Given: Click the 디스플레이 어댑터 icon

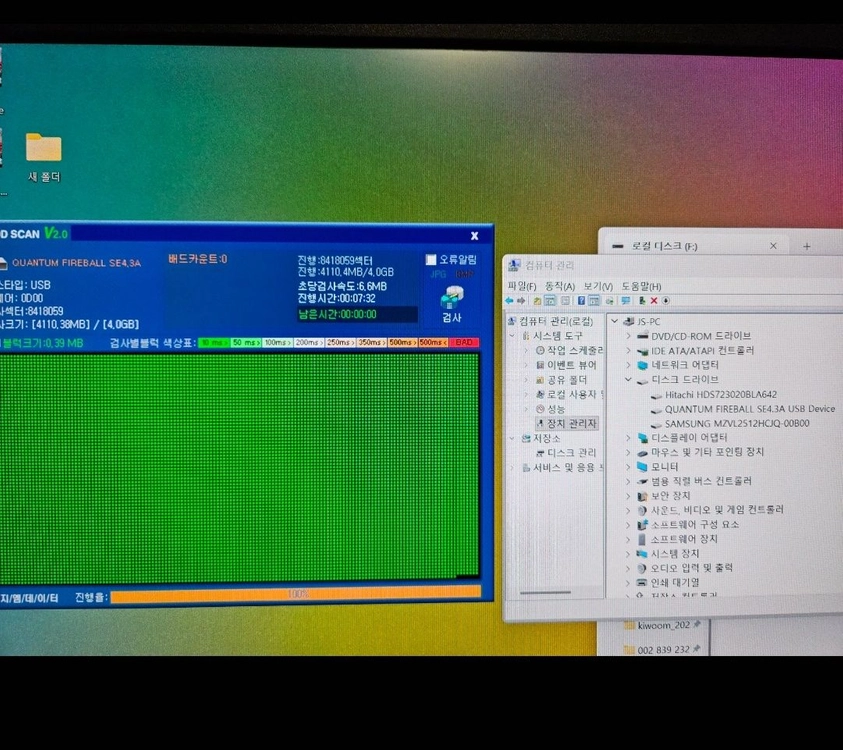Looking at the screenshot, I should pos(642,438).
